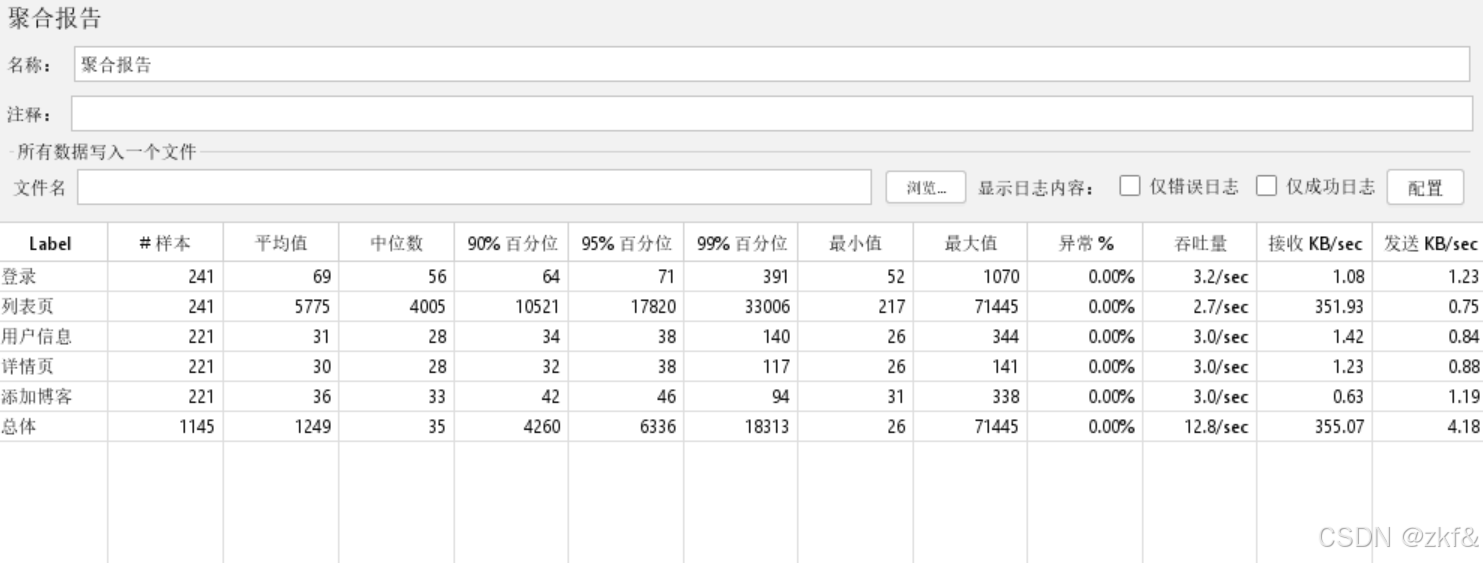Screen dimensions: 1483x563
Task: Click max value 1070 in 登录 row
Action: [x=1001, y=276]
